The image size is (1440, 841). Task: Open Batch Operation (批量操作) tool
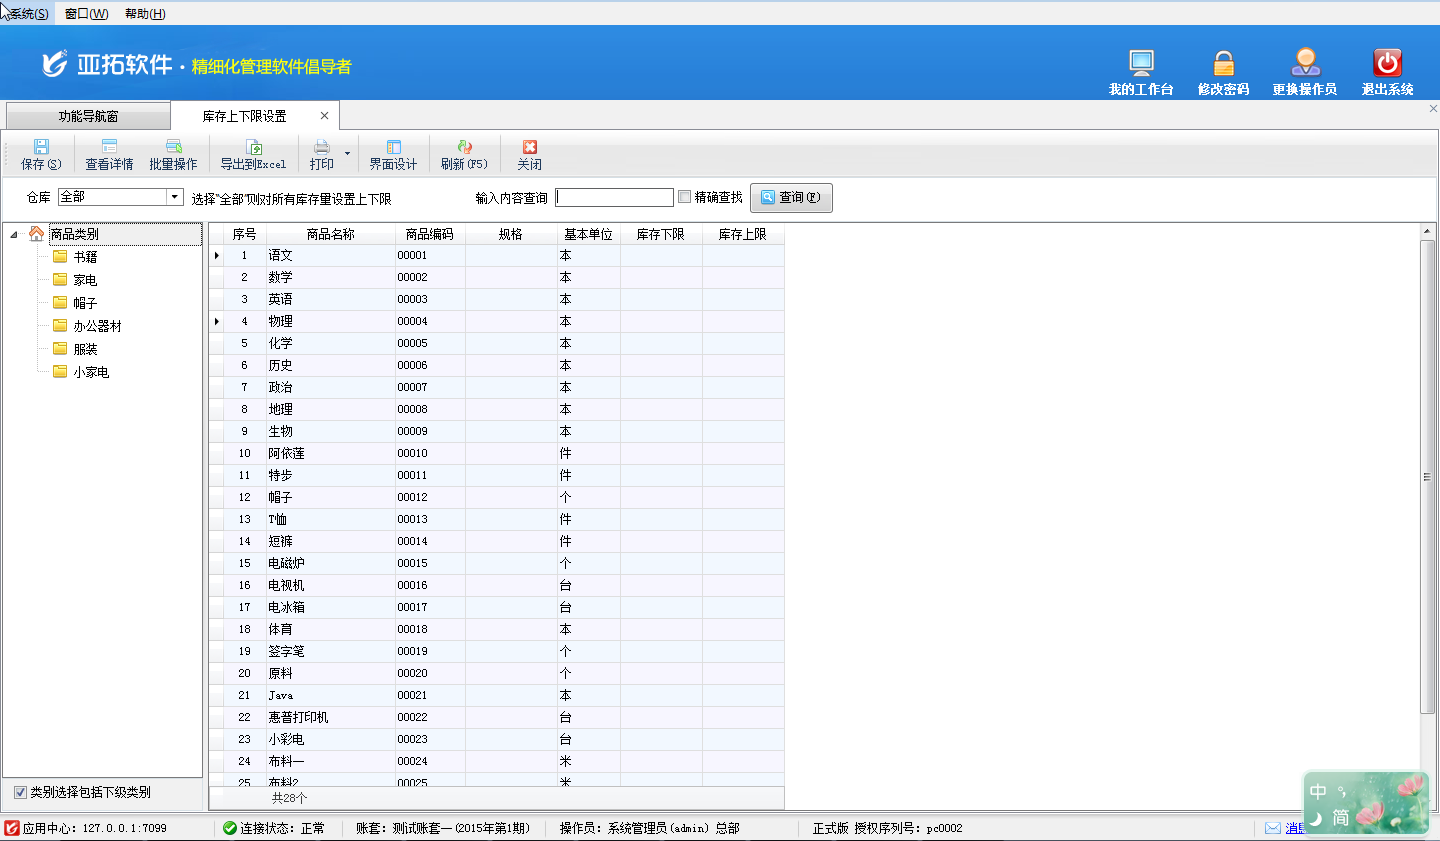tap(173, 147)
